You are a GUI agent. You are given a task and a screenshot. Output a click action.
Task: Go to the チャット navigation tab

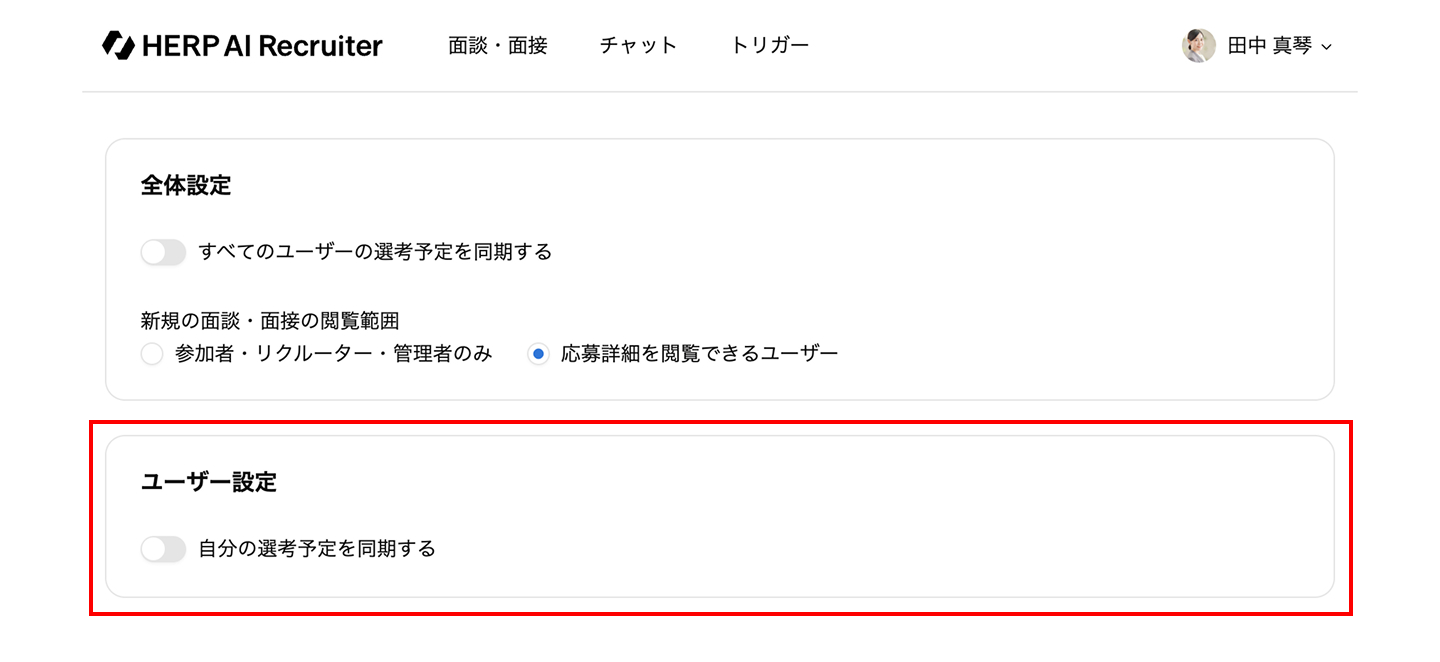pos(639,46)
